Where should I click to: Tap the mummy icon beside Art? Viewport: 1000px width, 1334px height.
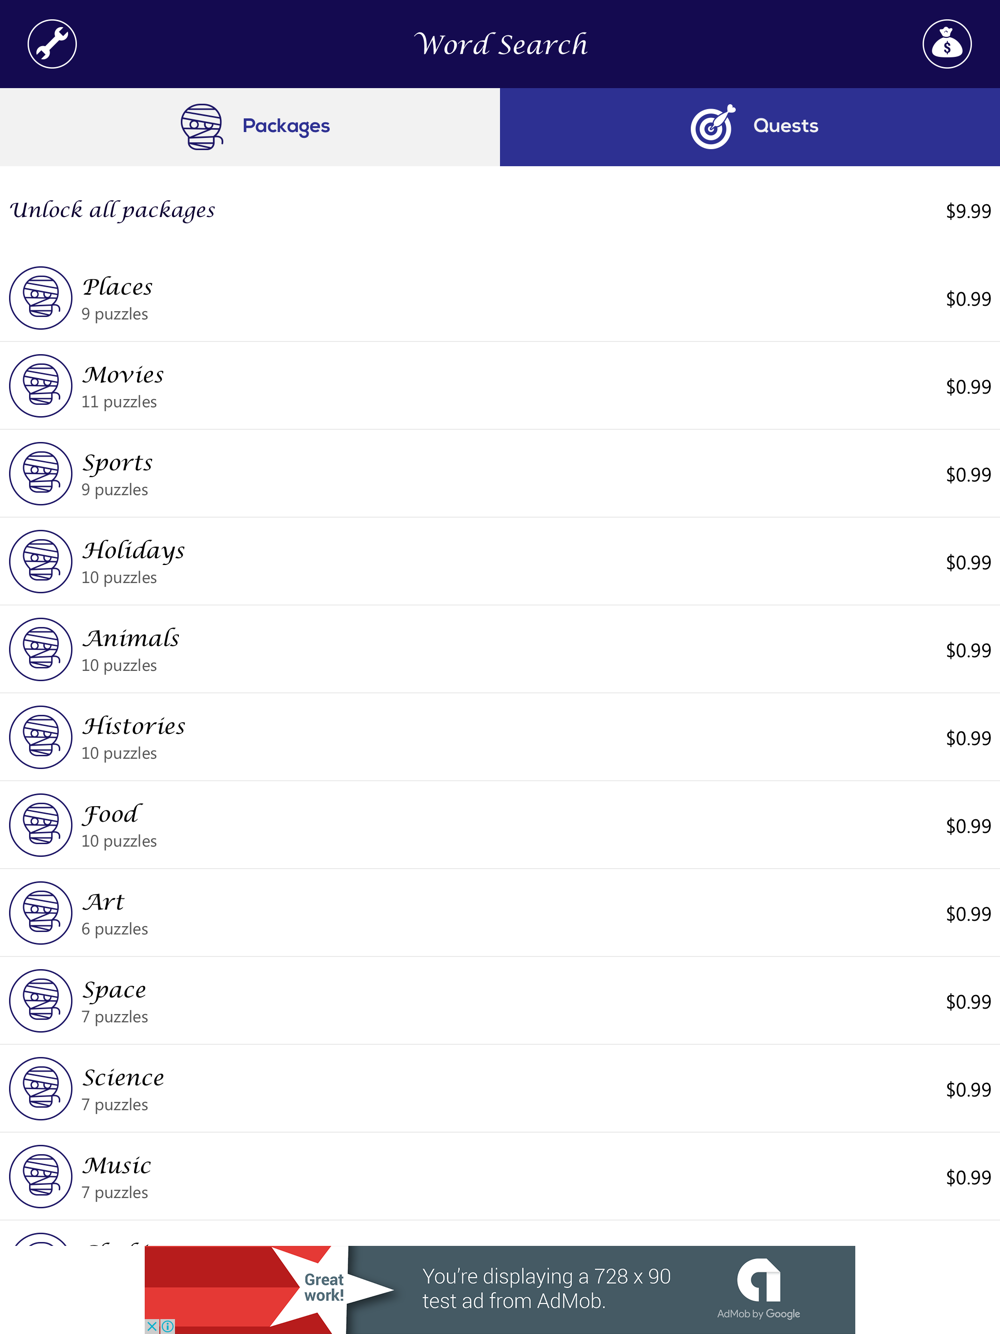pyautogui.click(x=41, y=913)
